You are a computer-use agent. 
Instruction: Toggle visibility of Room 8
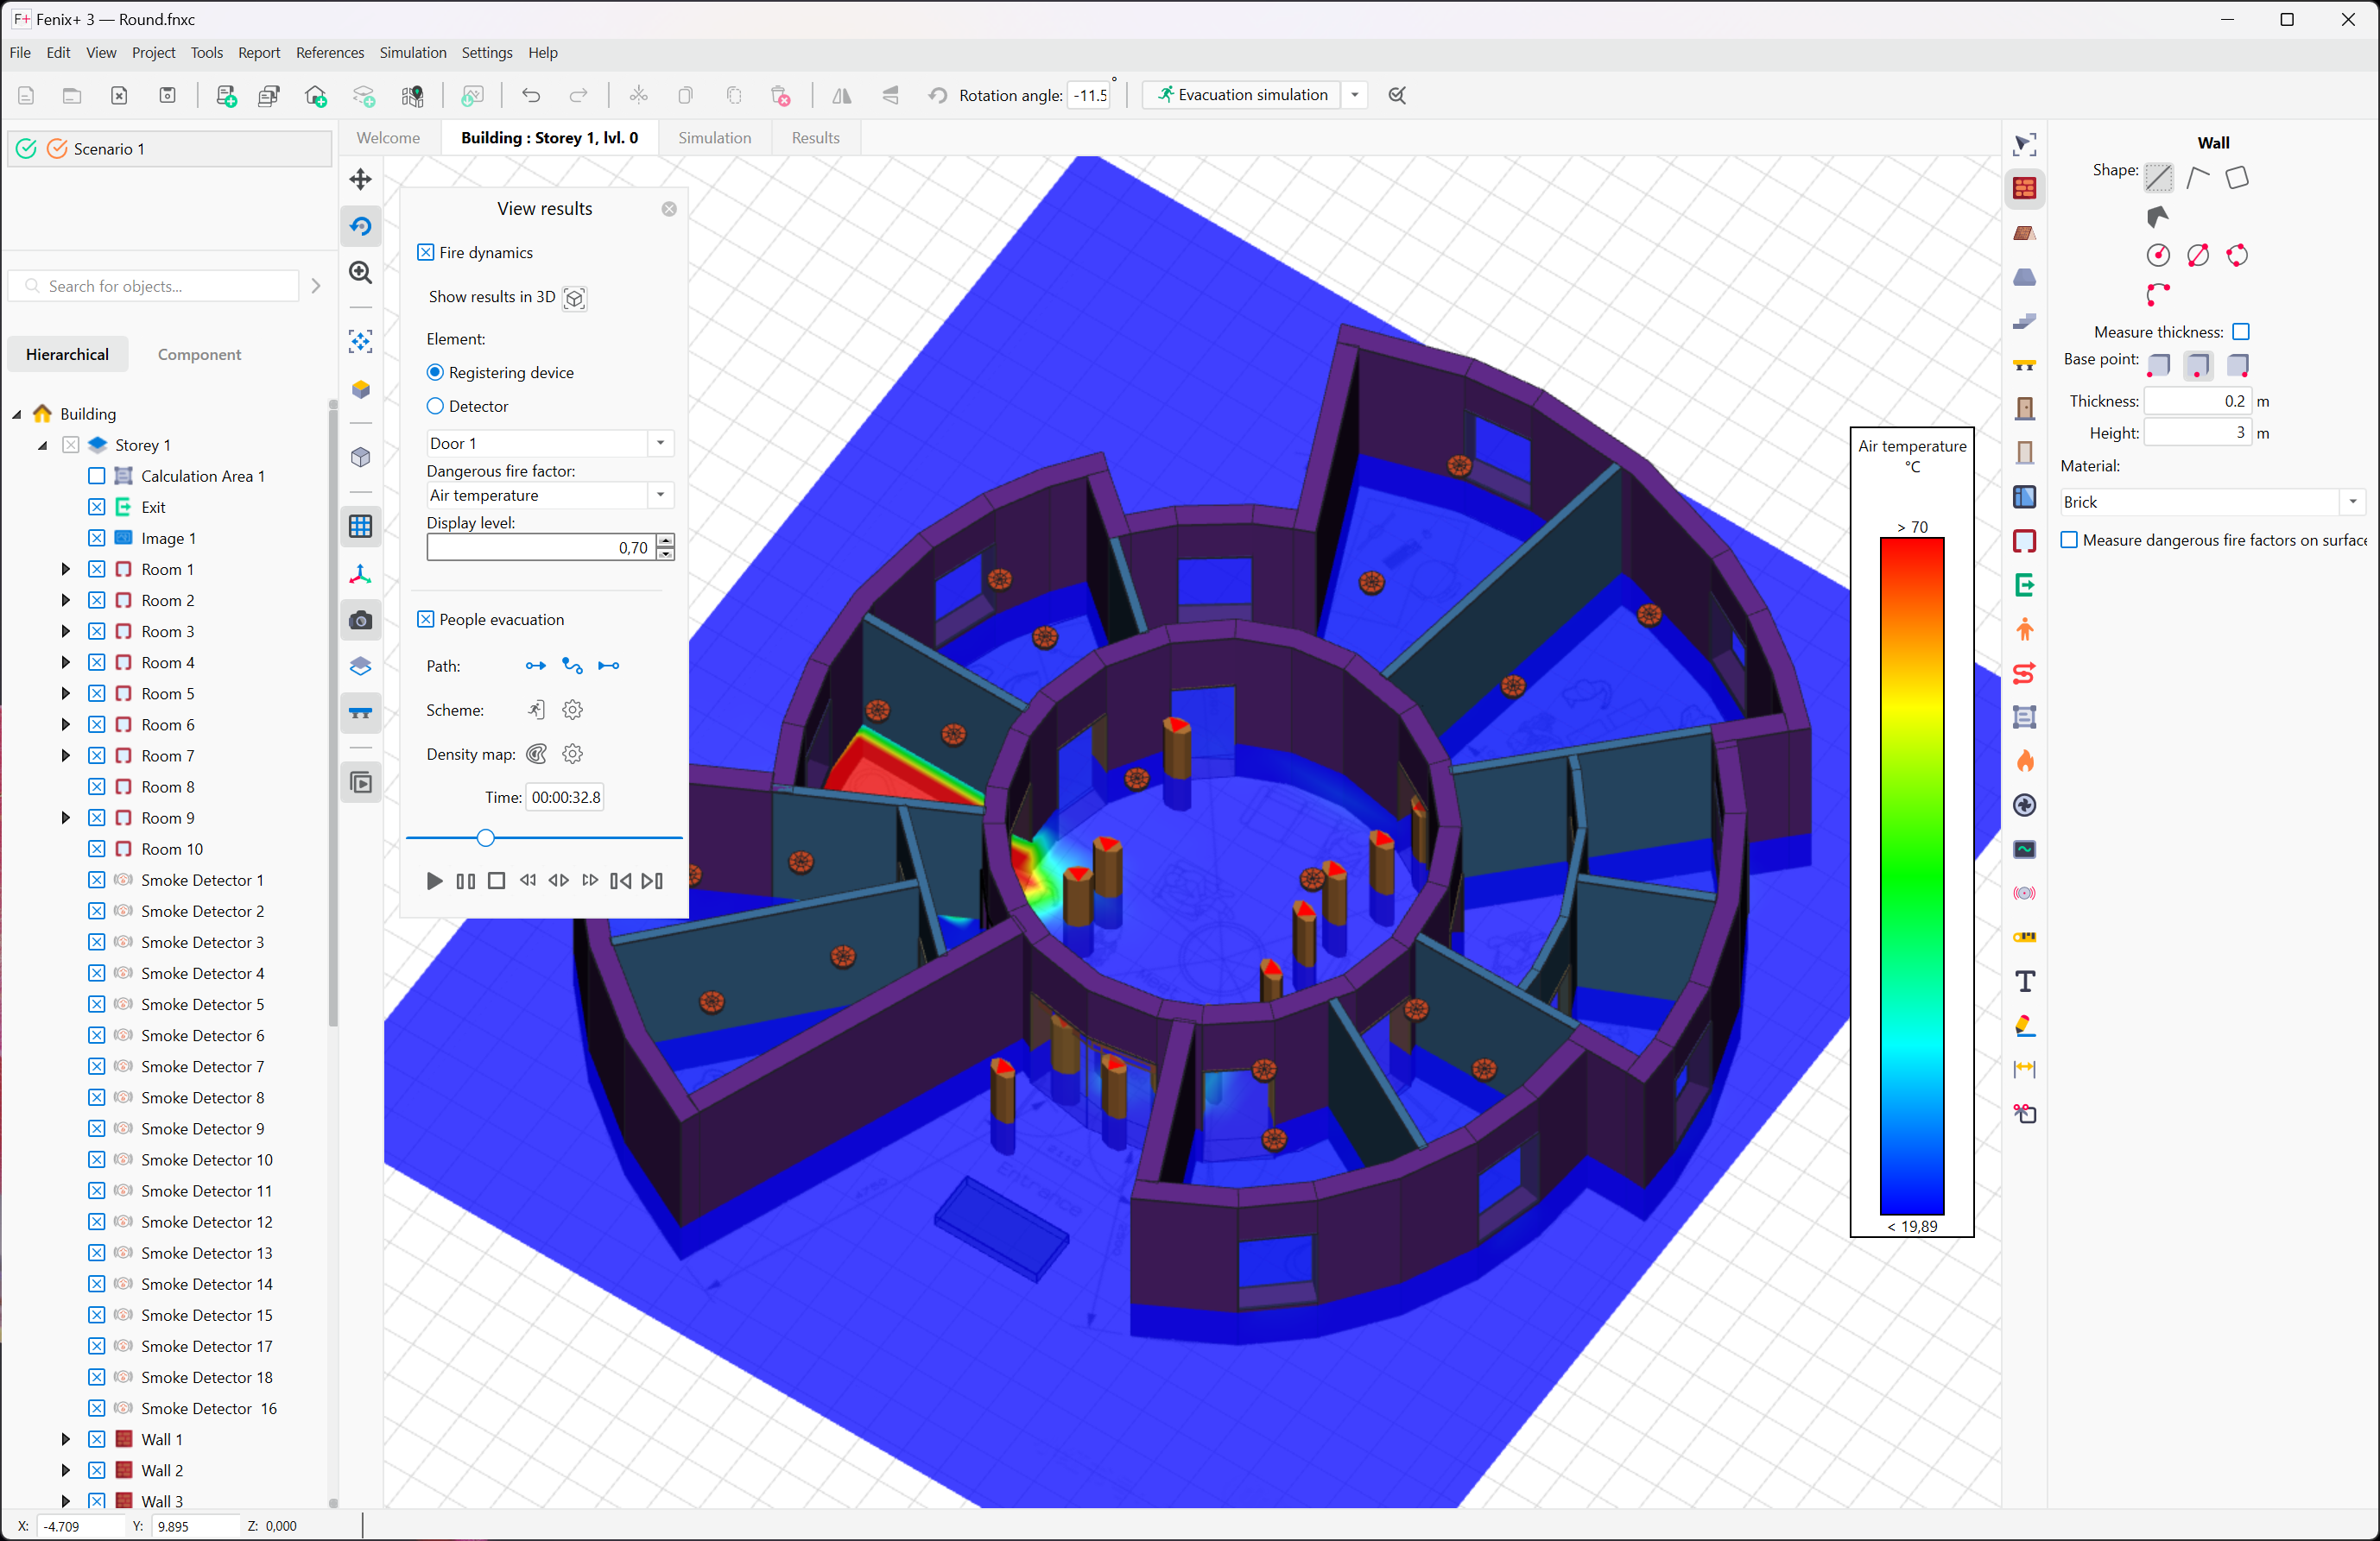tap(96, 786)
